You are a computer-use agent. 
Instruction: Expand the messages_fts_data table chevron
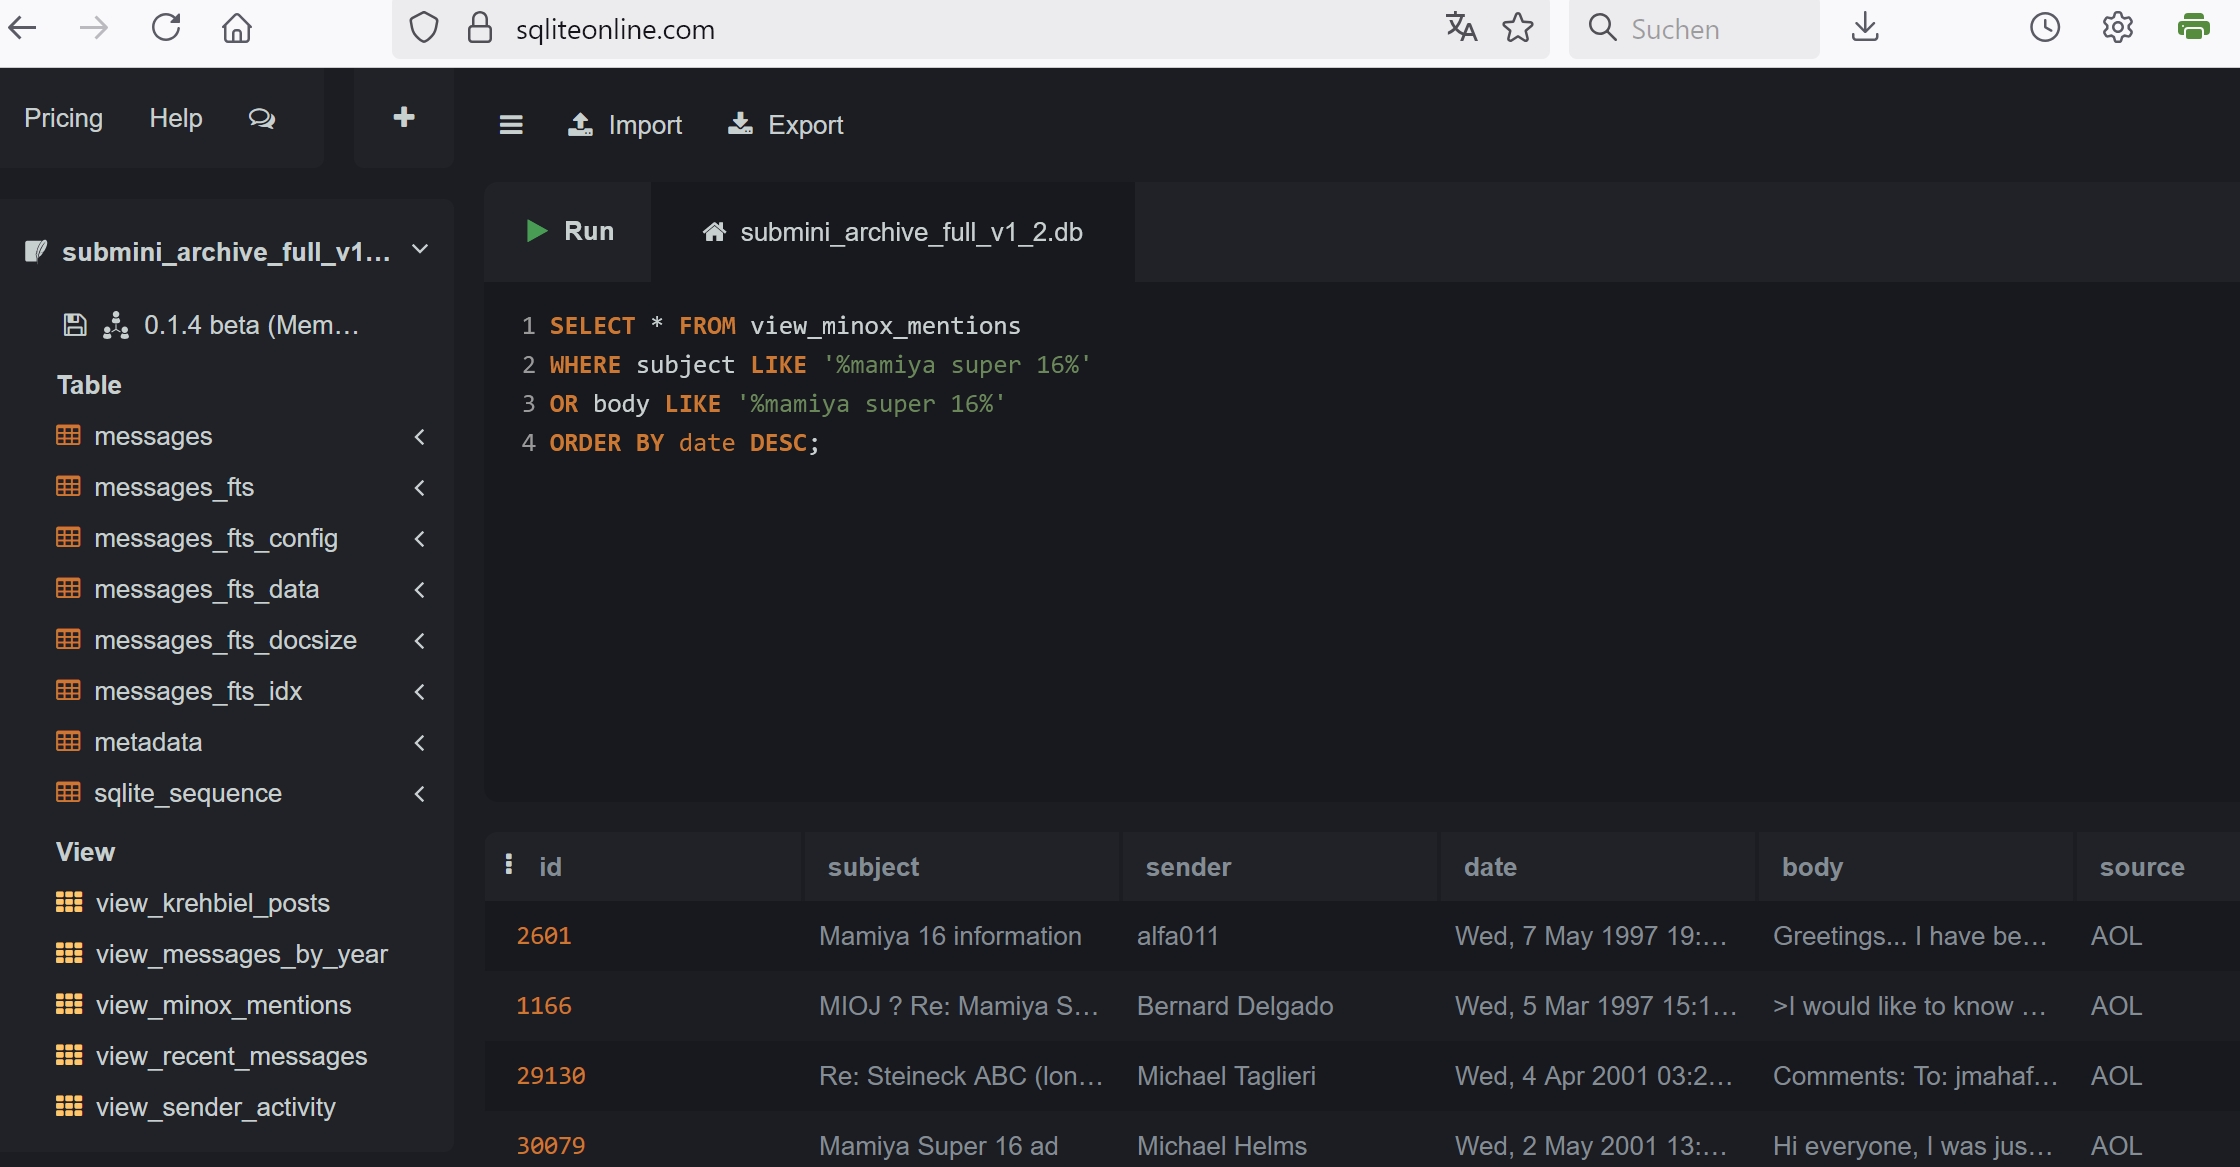(420, 590)
